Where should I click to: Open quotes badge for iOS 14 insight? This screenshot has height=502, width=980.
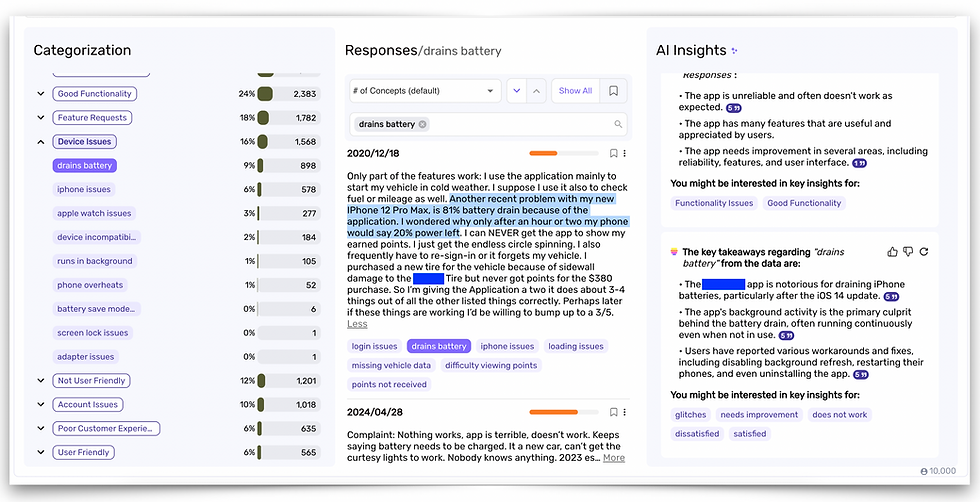[x=891, y=296]
